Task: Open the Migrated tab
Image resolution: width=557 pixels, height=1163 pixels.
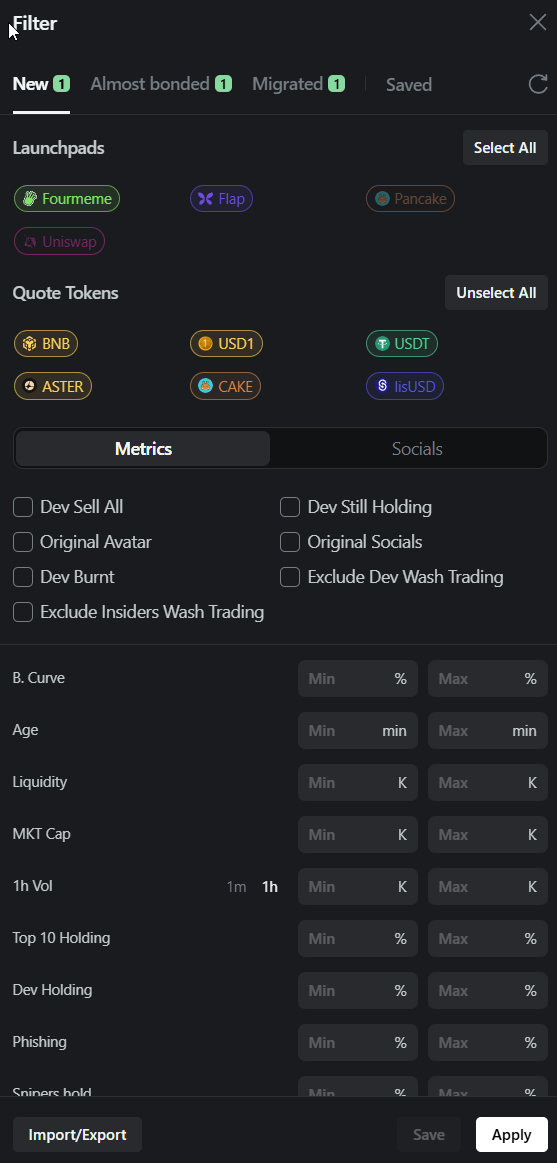Action: (298, 85)
